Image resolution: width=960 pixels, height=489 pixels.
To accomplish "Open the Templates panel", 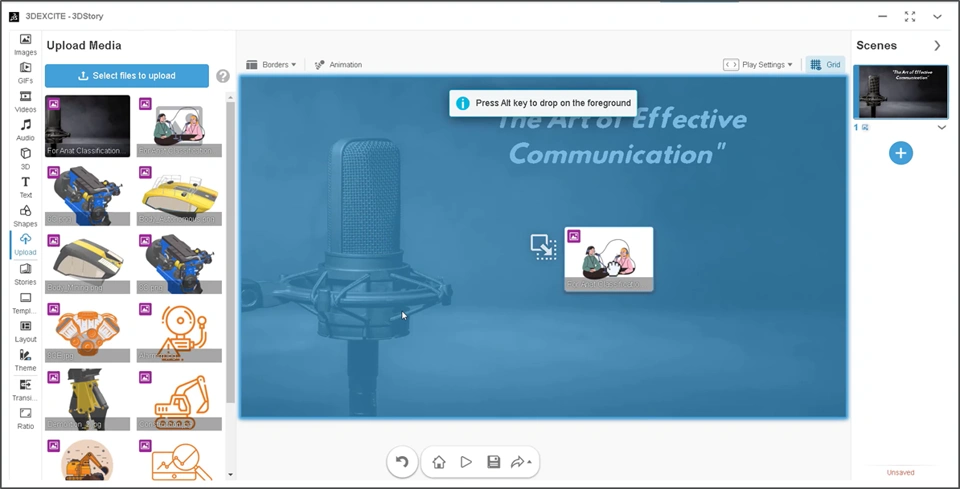I will tap(25, 302).
